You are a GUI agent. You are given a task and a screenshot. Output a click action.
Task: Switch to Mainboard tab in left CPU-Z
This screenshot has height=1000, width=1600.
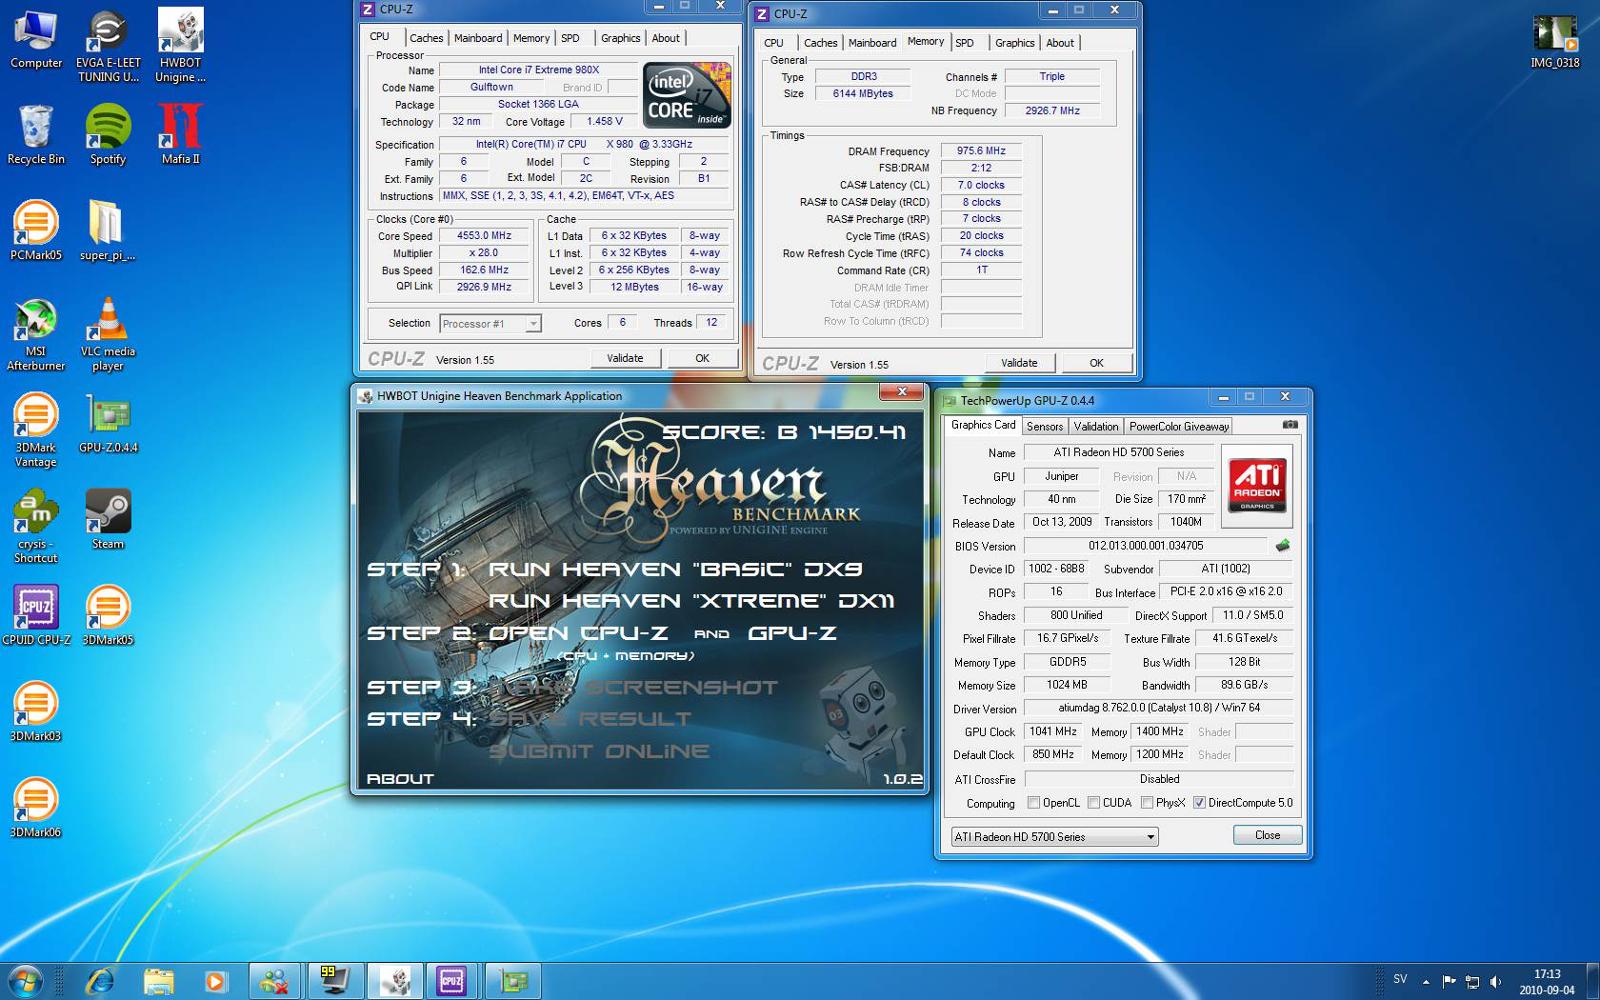click(478, 38)
